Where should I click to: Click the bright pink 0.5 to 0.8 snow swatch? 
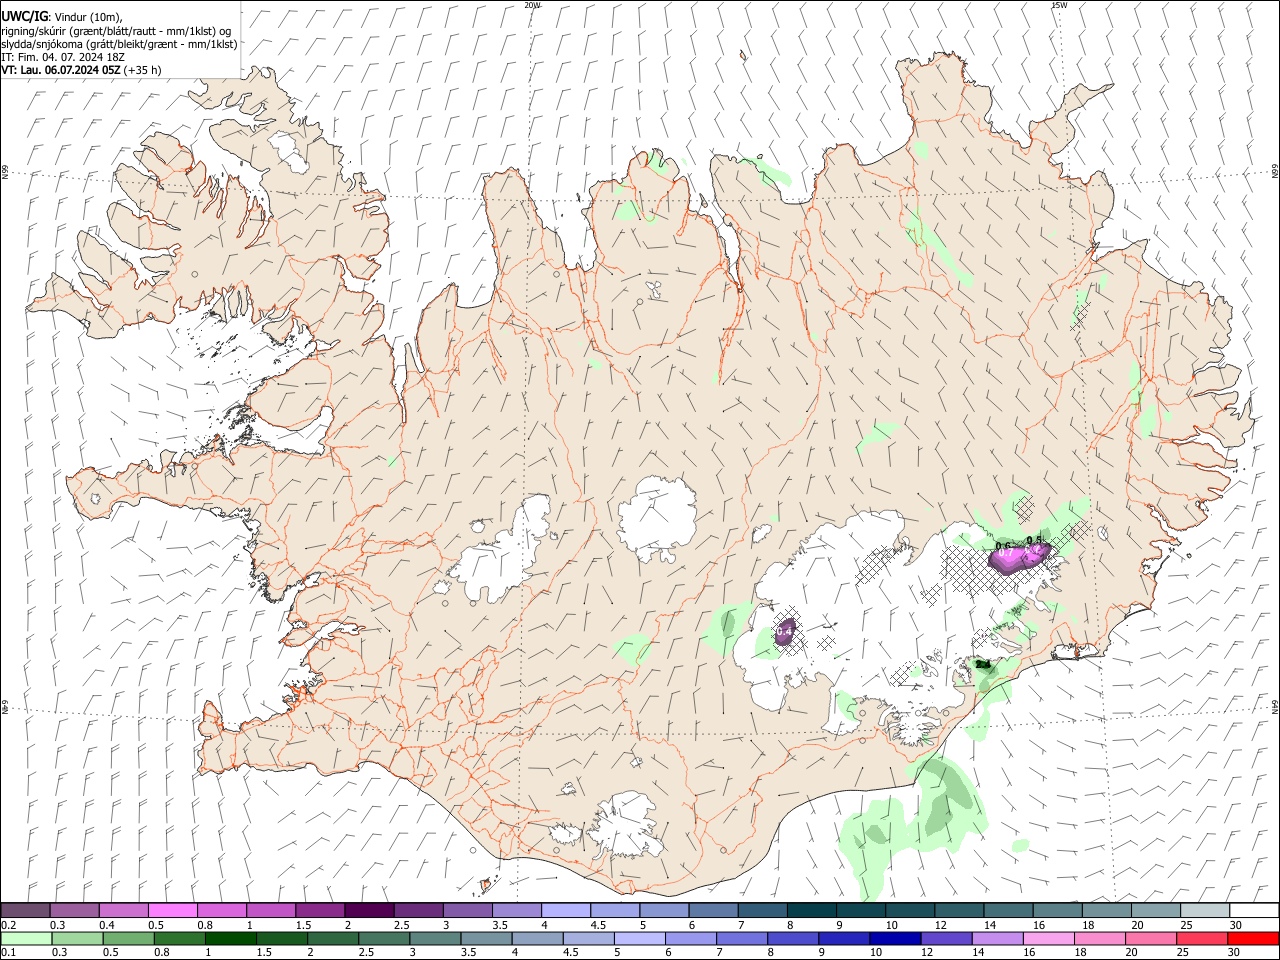[x=173, y=910]
